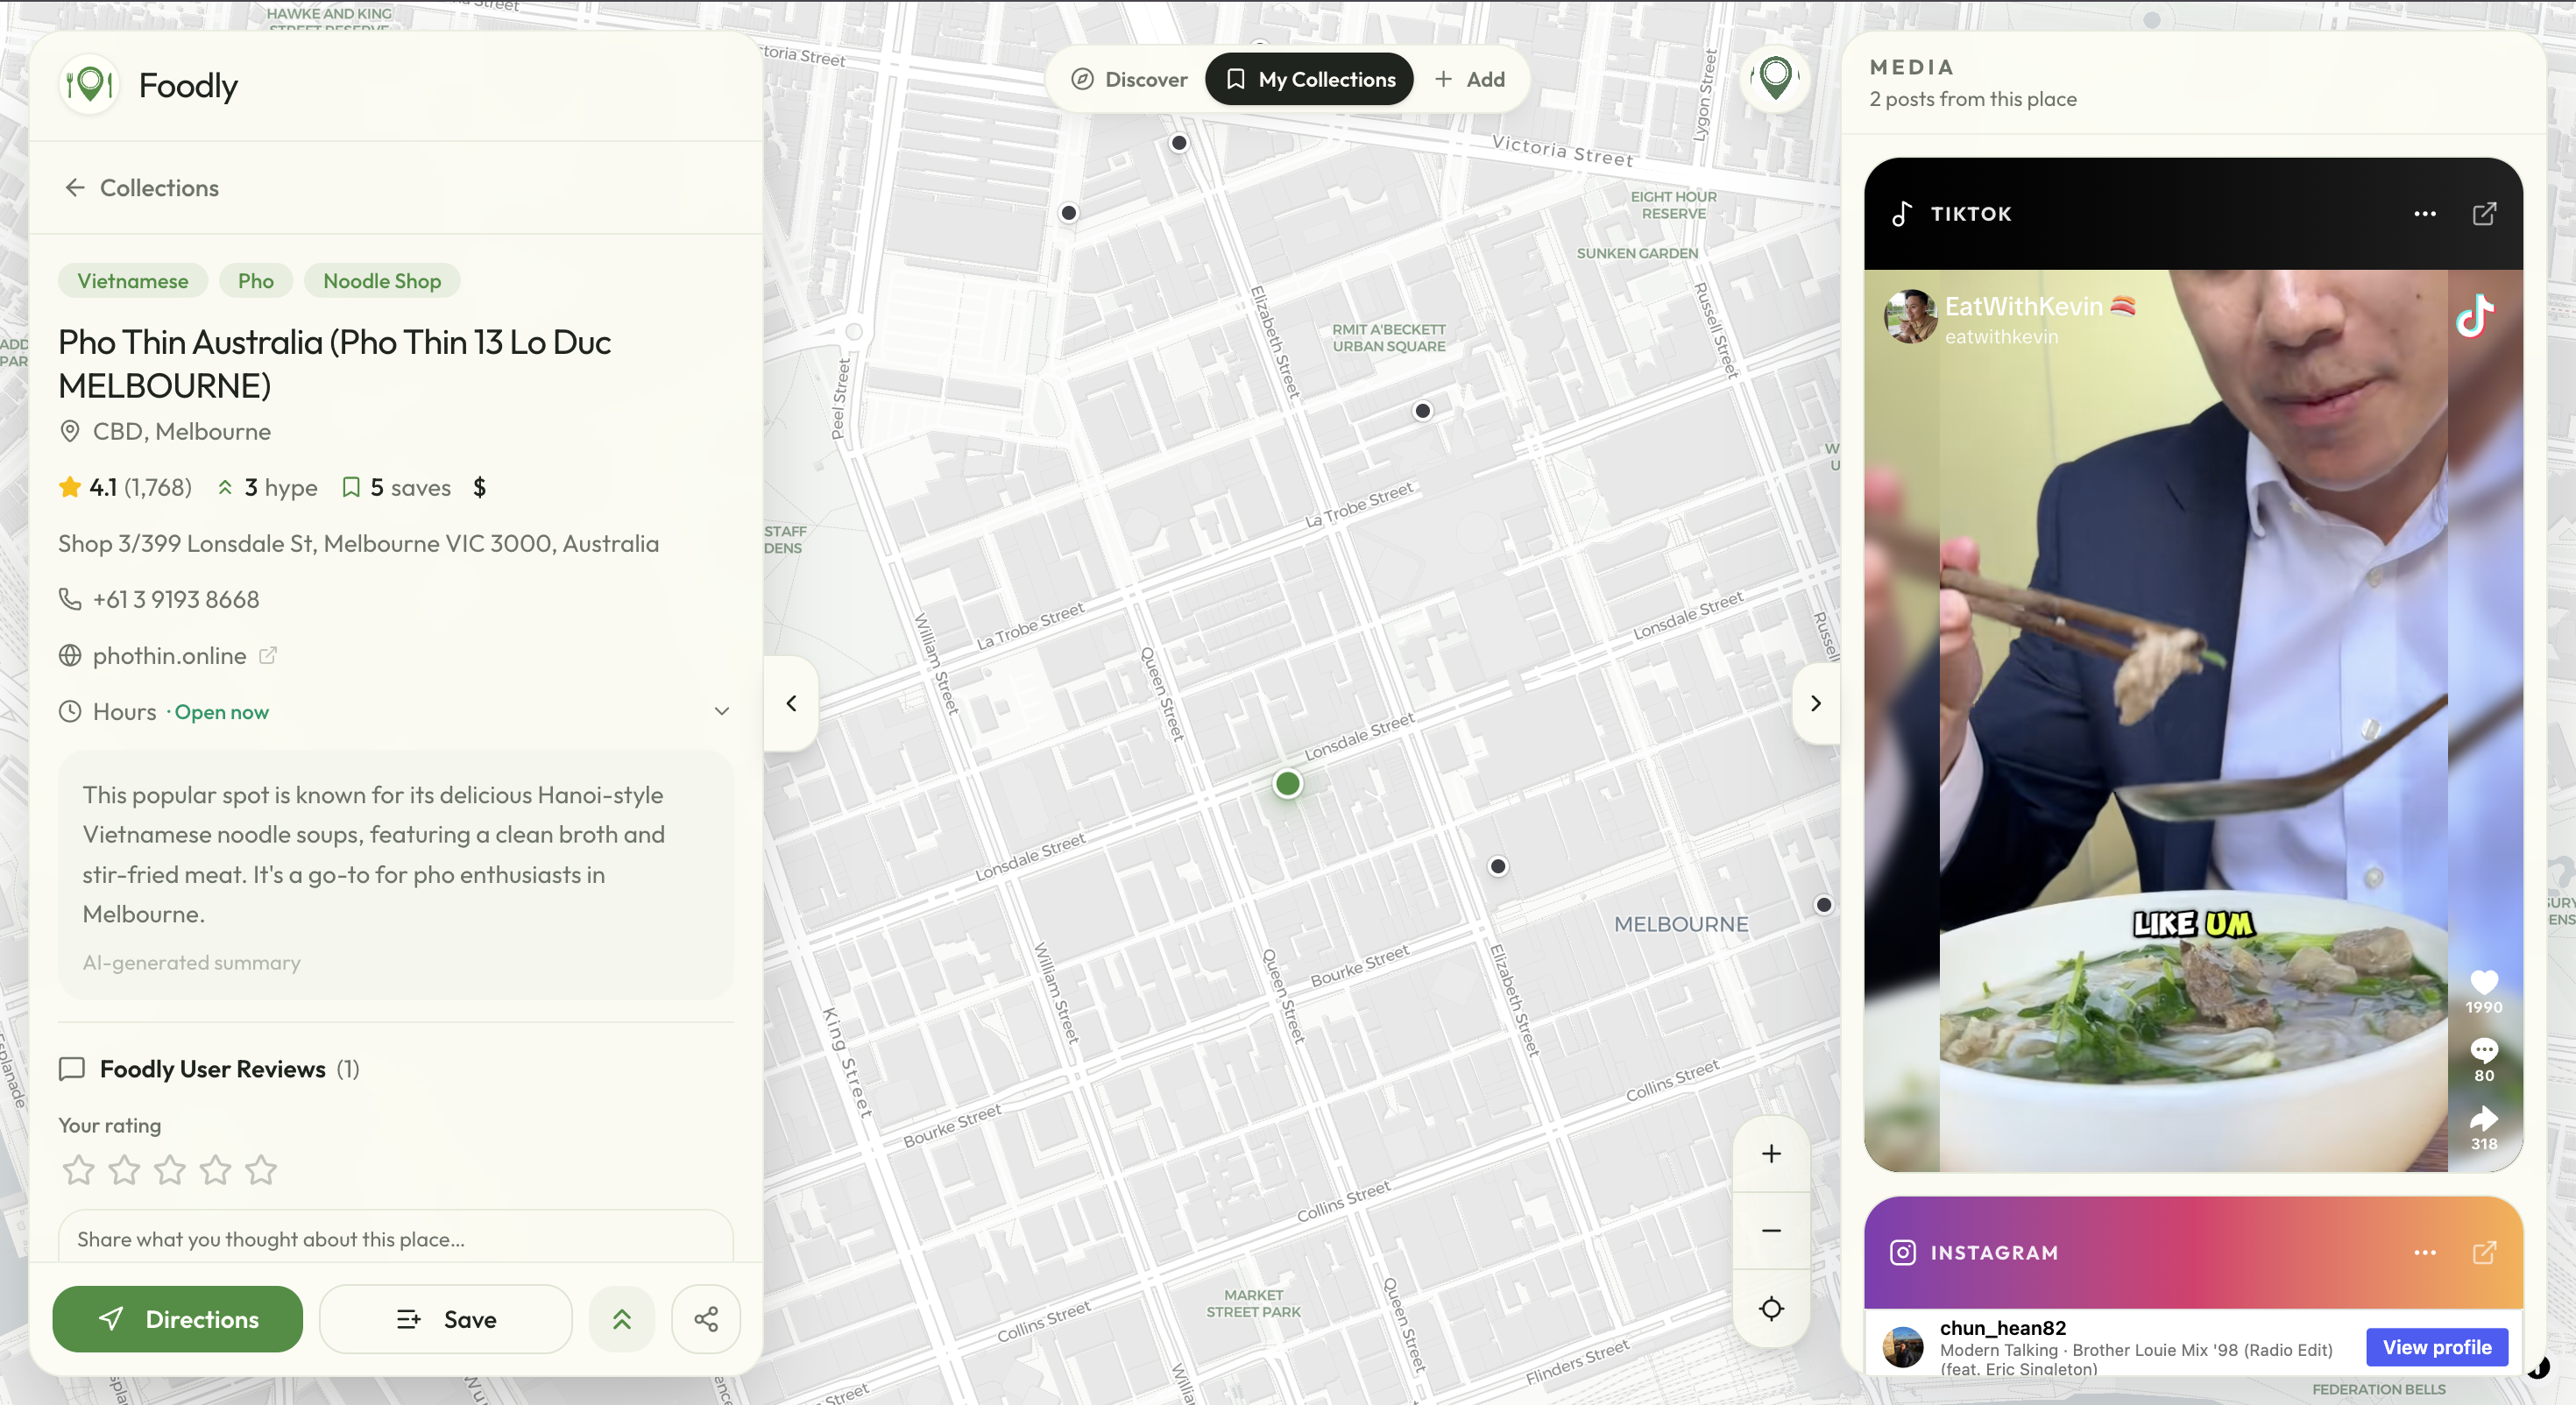The width and height of the screenshot is (2576, 1405).
Task: Switch to the Discover tab
Action: (x=1129, y=79)
